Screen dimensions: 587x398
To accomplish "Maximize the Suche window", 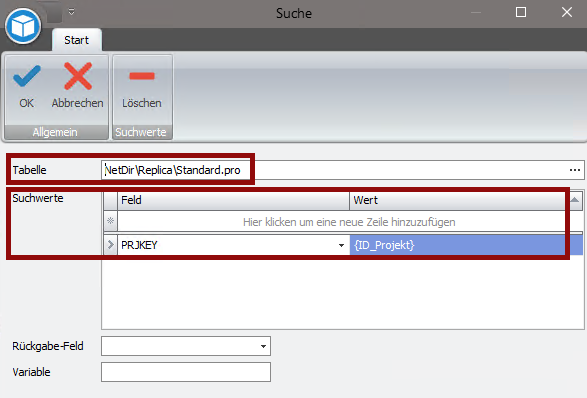I will (521, 12).
